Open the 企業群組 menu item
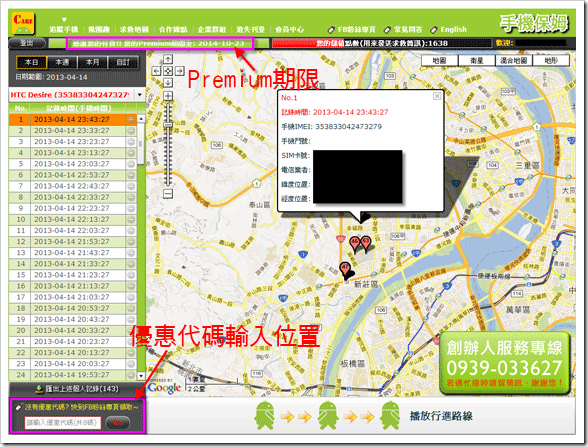588x447 pixels. tap(212, 30)
